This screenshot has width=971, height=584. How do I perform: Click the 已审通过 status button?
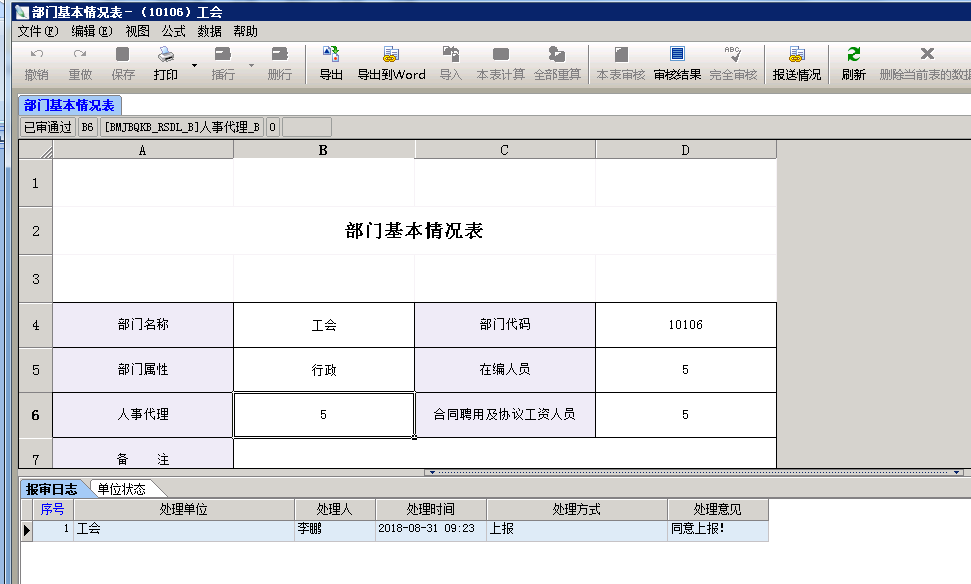tap(48, 126)
